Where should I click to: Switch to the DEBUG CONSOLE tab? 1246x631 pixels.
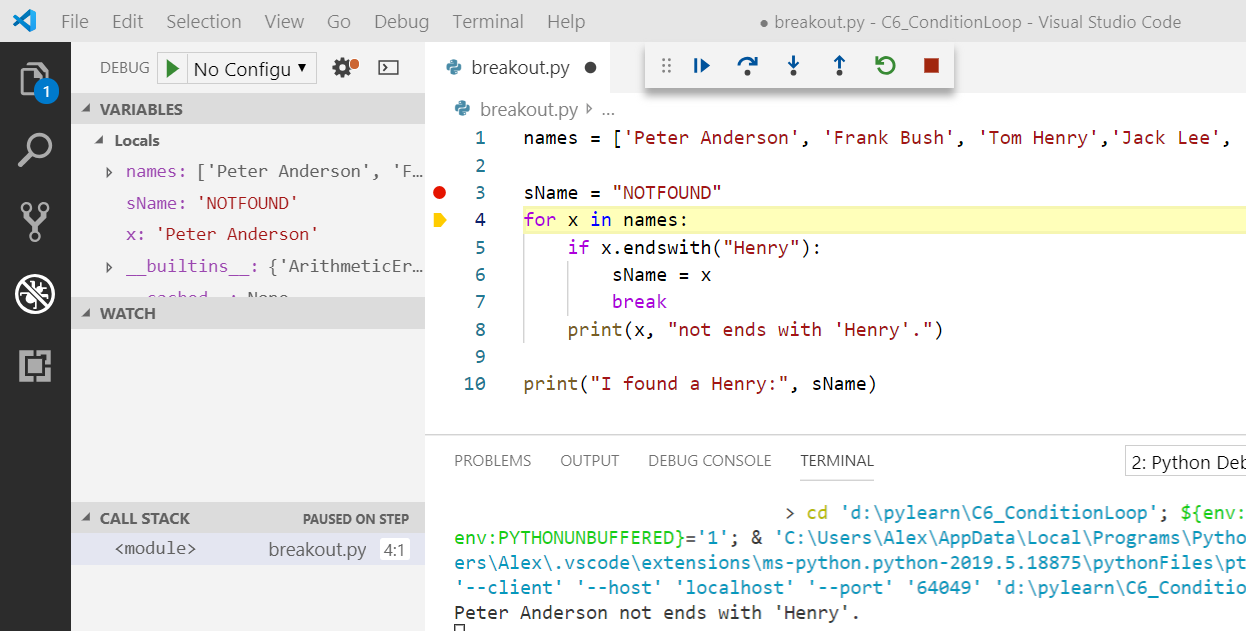(x=709, y=461)
